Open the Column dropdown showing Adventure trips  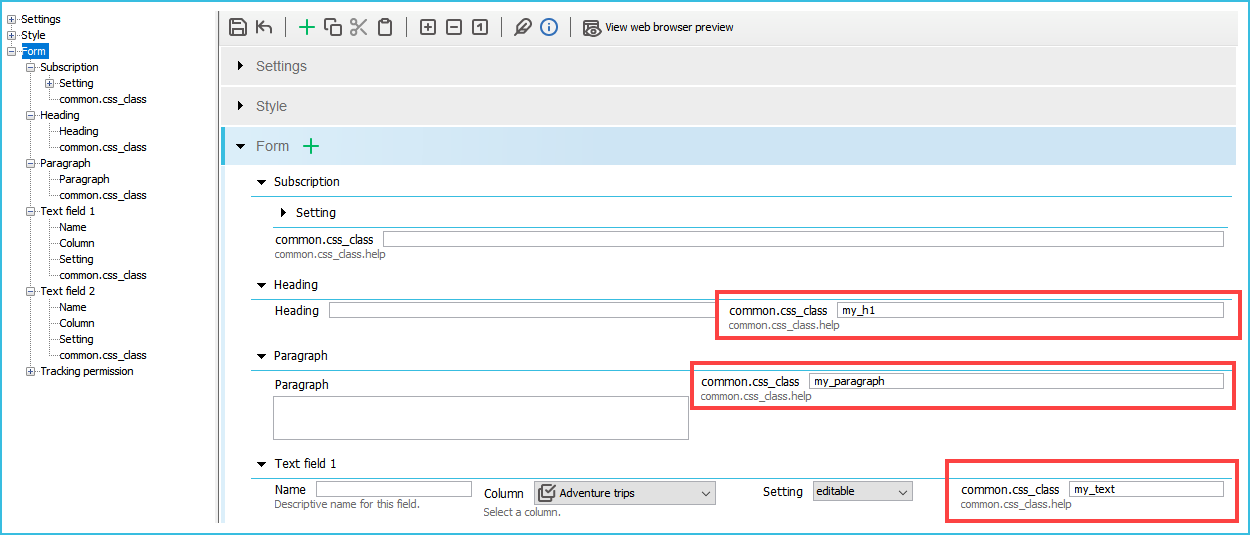625,493
